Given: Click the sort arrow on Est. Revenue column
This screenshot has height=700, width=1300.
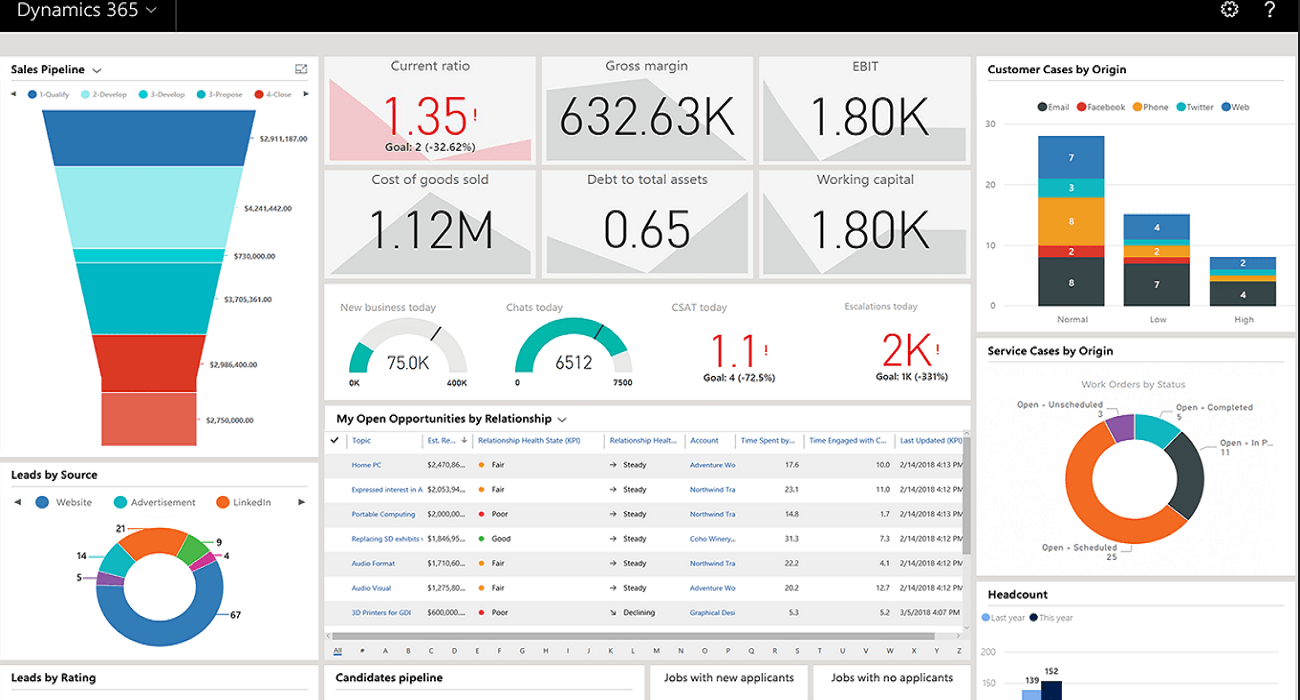Looking at the screenshot, I should [x=463, y=440].
